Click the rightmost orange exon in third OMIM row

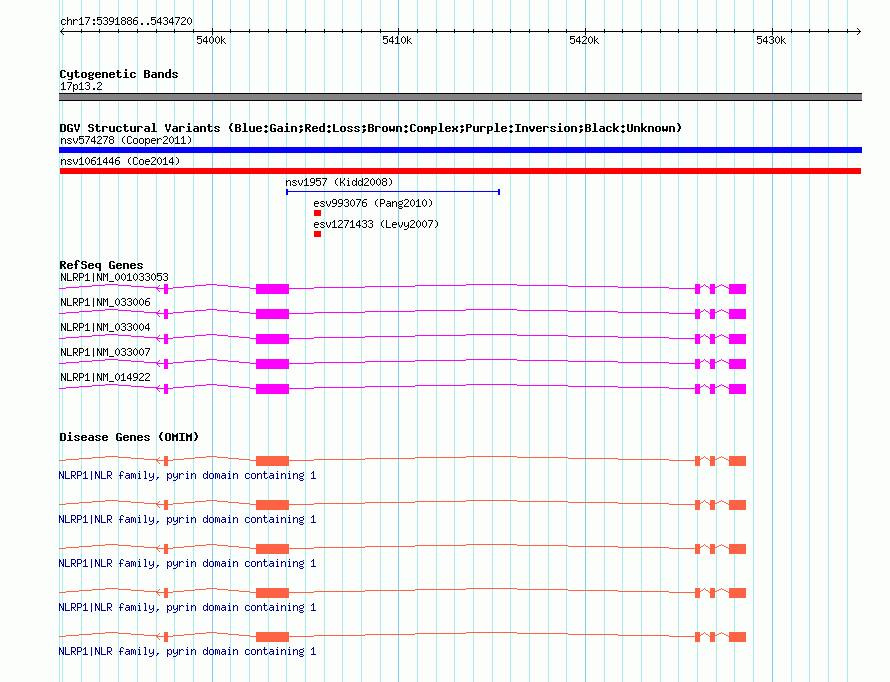click(737, 549)
